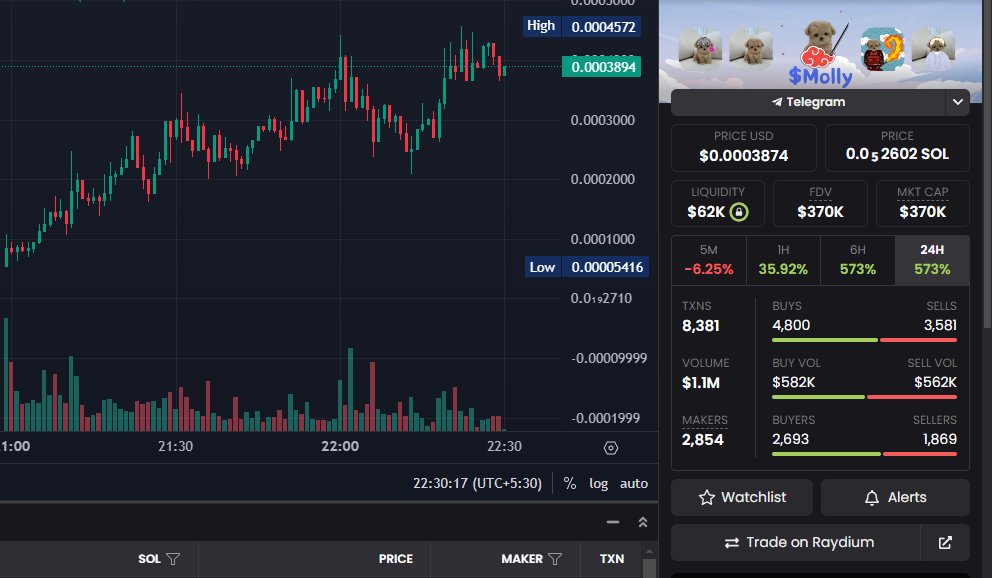
Task: Click the High 0.0004572 price label
Action: 582,27
